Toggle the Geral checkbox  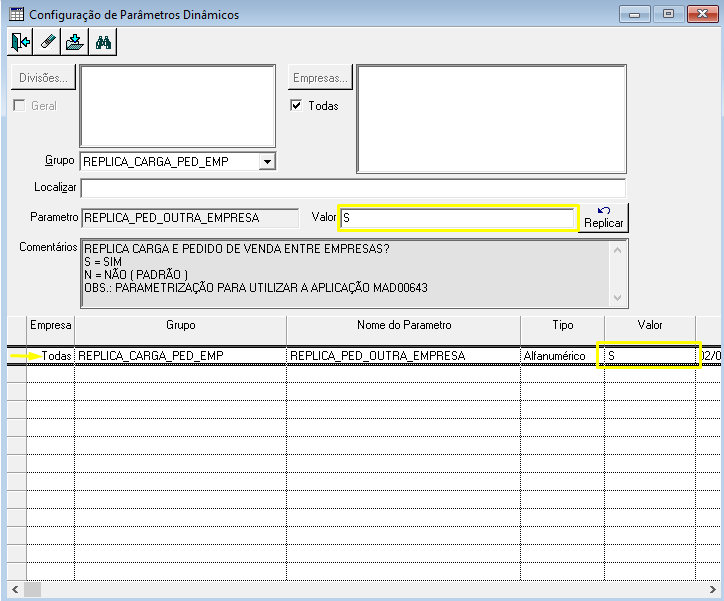19,106
